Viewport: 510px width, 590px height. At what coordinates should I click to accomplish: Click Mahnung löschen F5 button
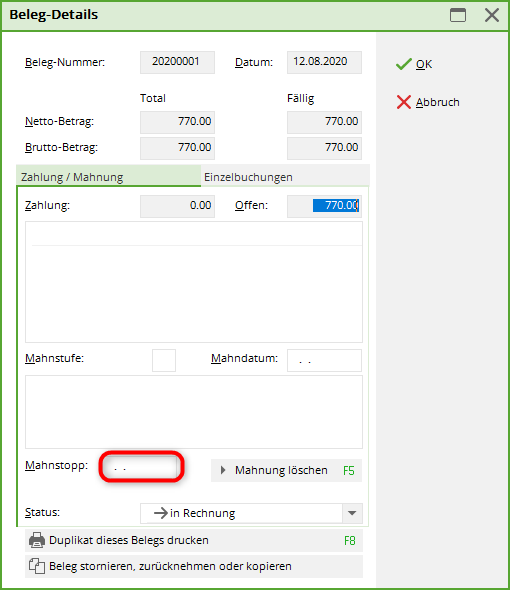pos(286,470)
